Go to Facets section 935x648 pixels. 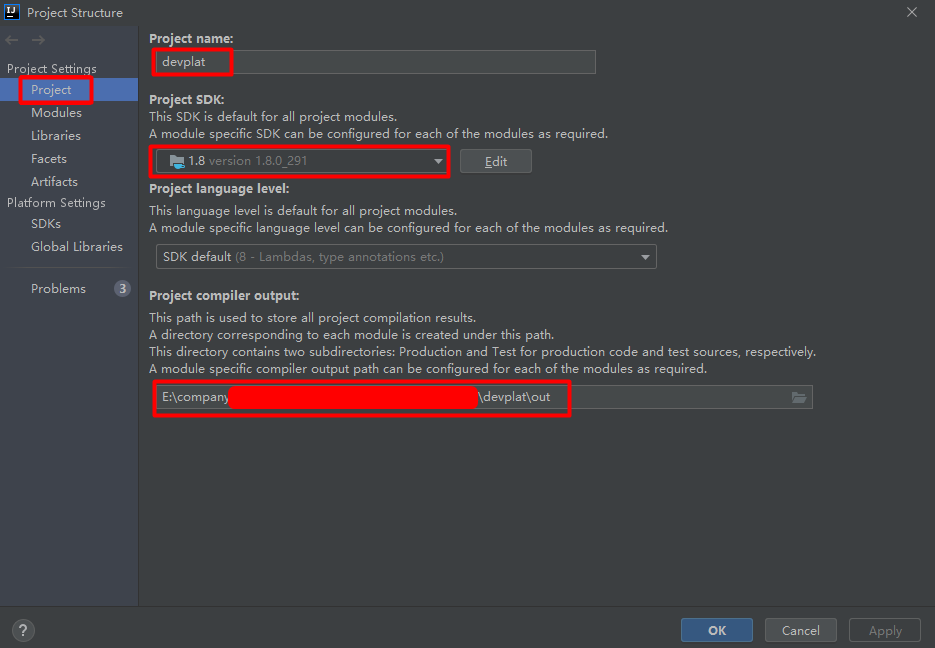[x=49, y=159]
